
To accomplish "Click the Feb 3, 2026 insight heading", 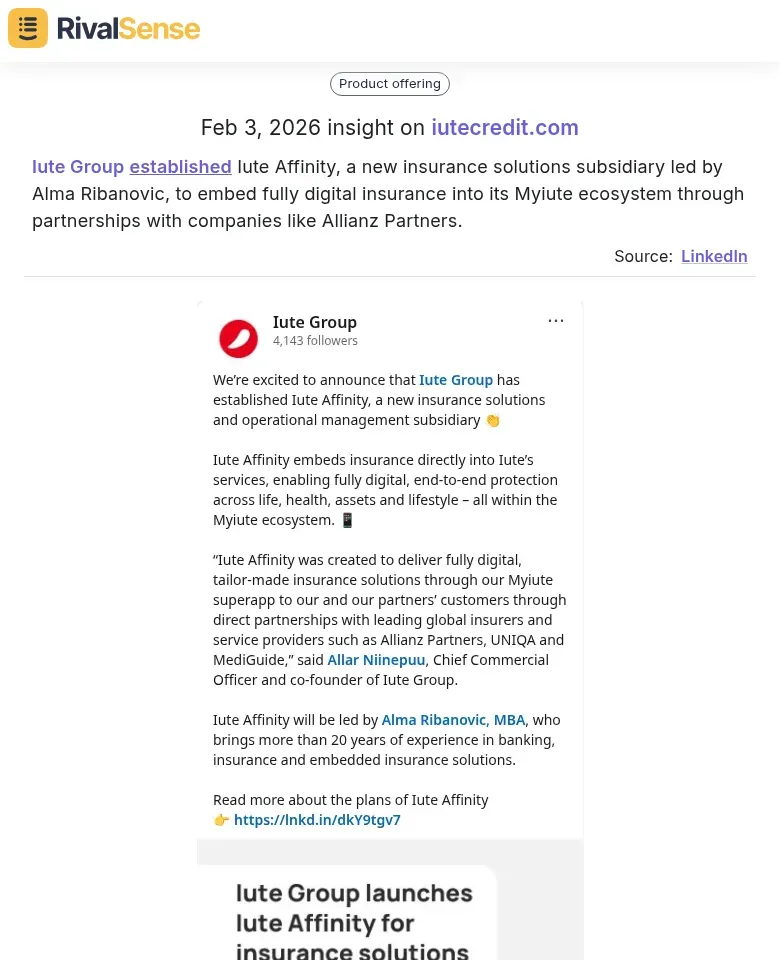I will point(312,128).
